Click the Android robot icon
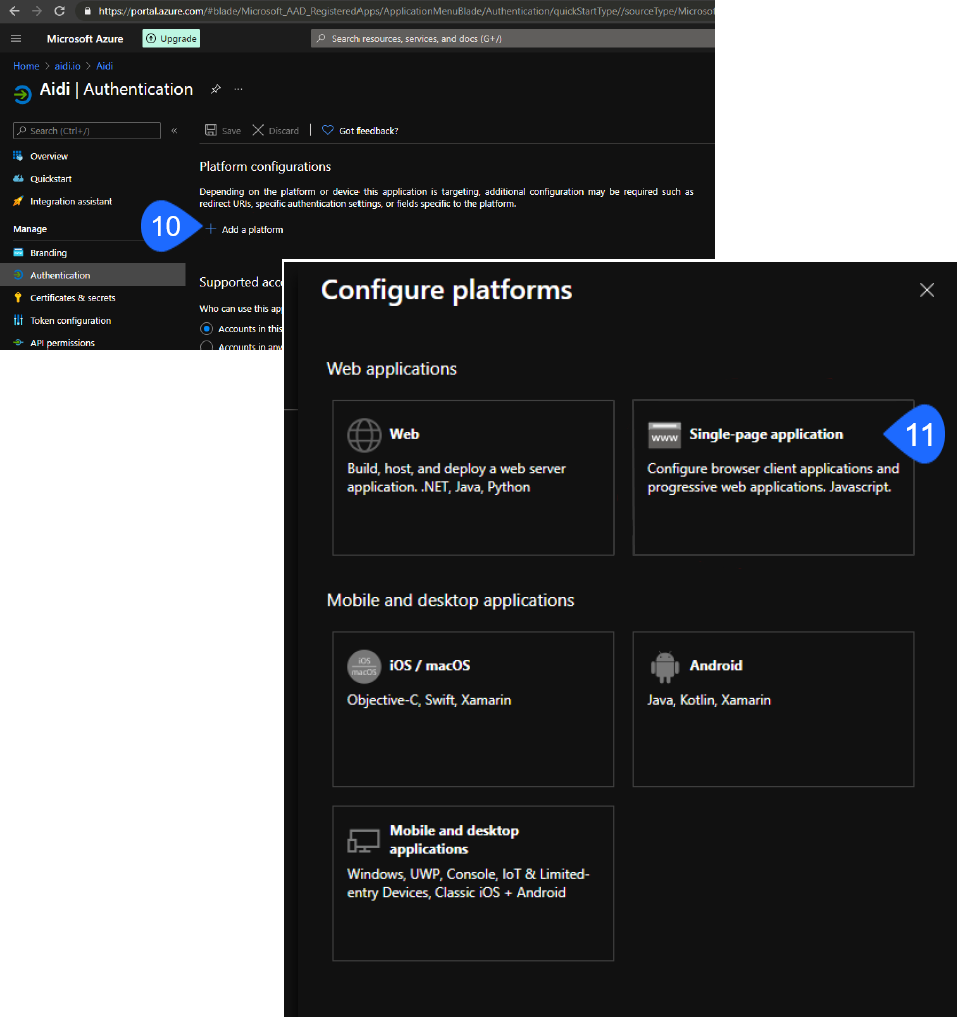 click(x=664, y=667)
